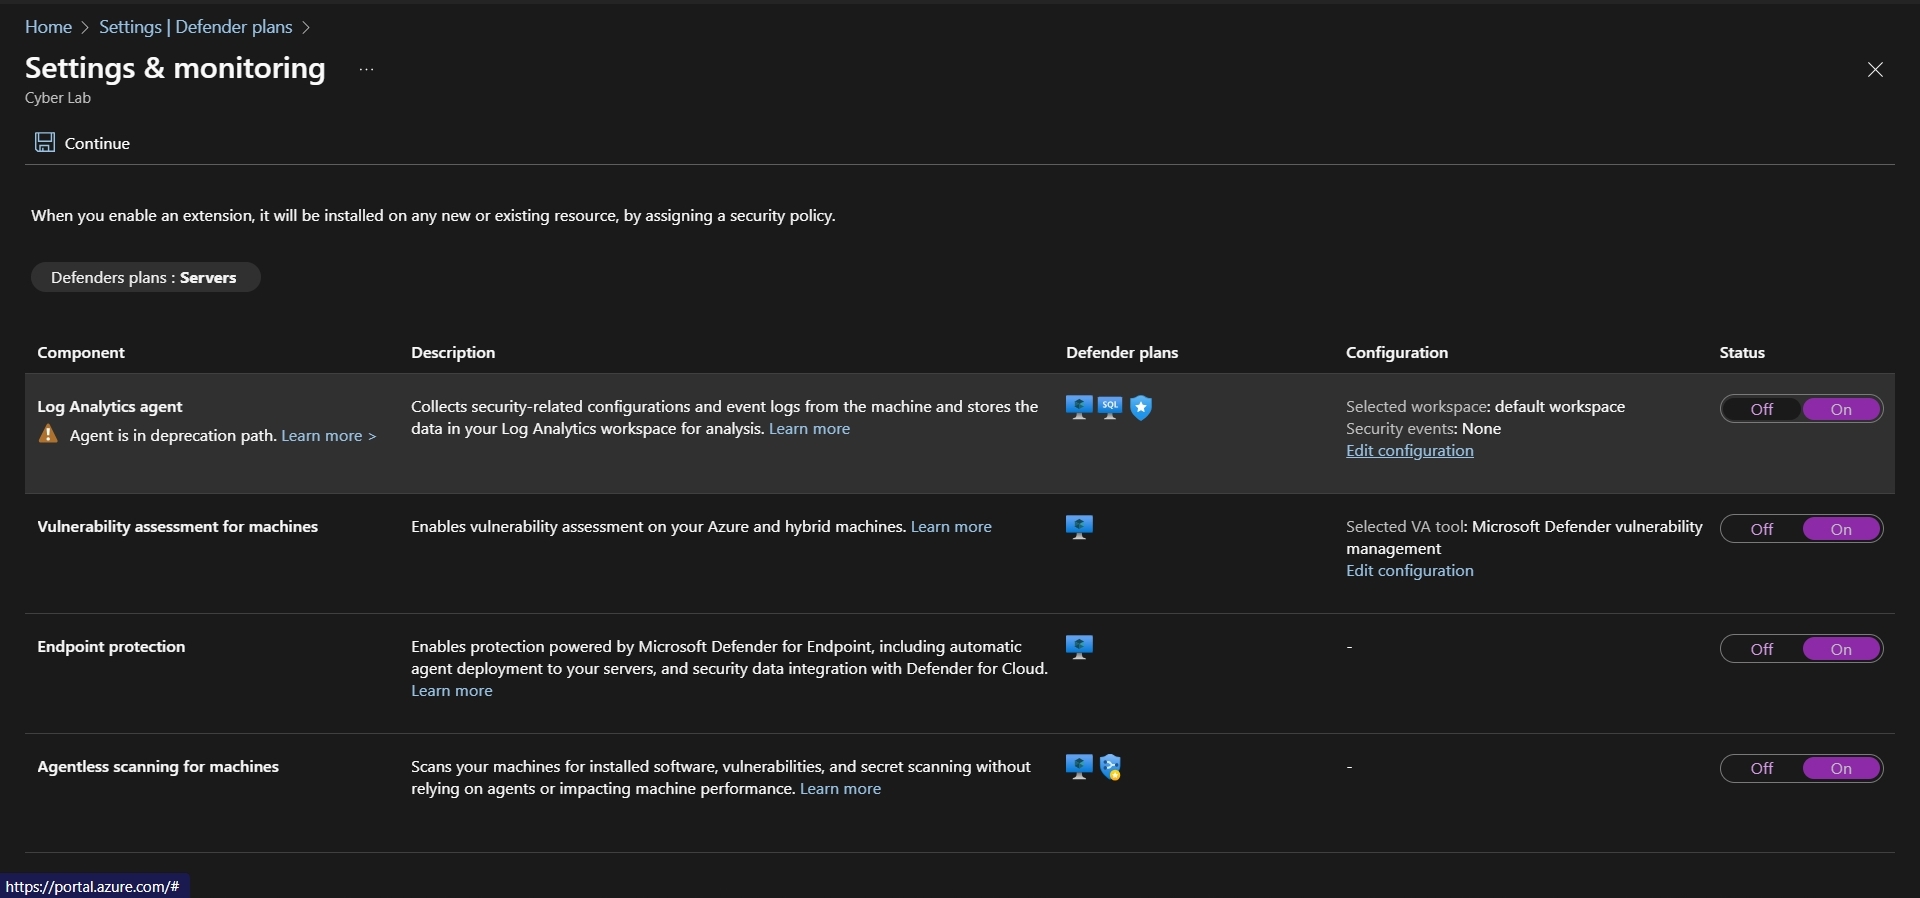Click the SQL plan icon in Log Analytics row

point(1110,407)
